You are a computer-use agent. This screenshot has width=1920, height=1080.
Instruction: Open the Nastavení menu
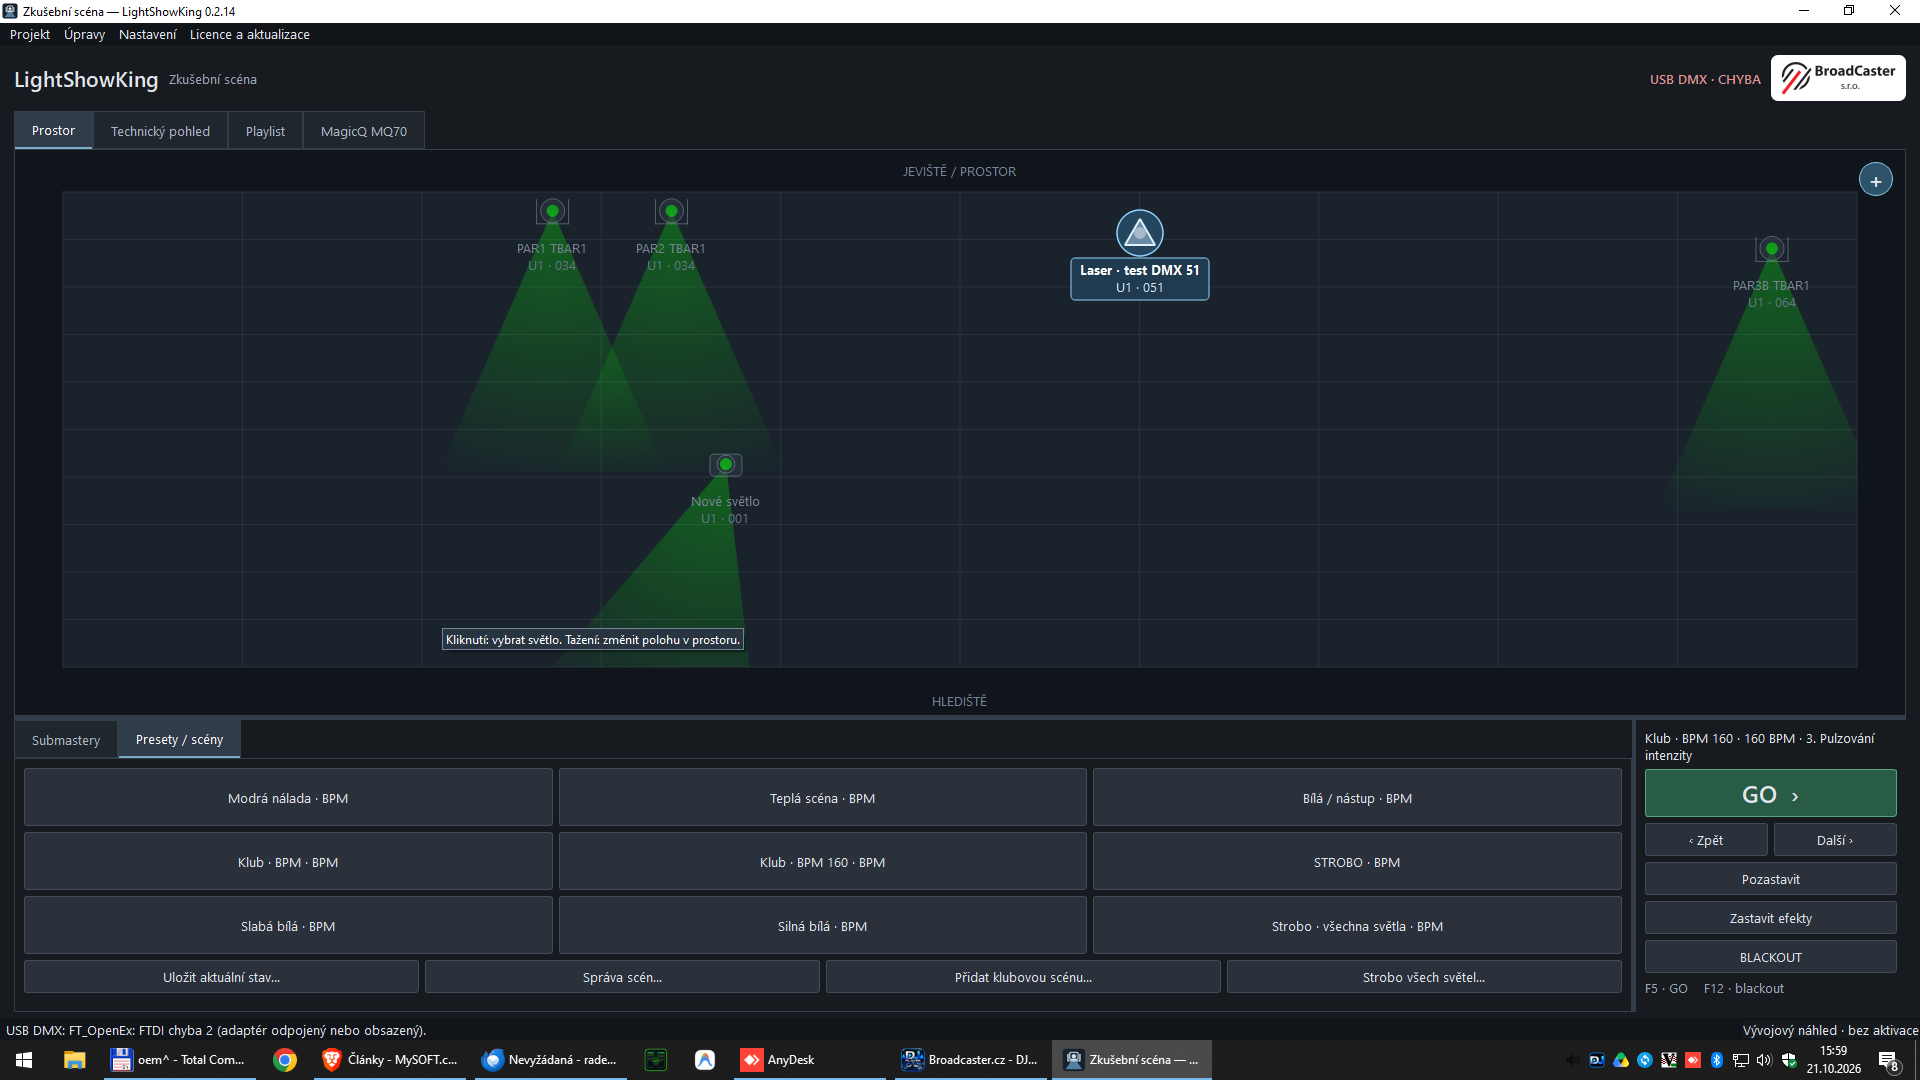147,34
